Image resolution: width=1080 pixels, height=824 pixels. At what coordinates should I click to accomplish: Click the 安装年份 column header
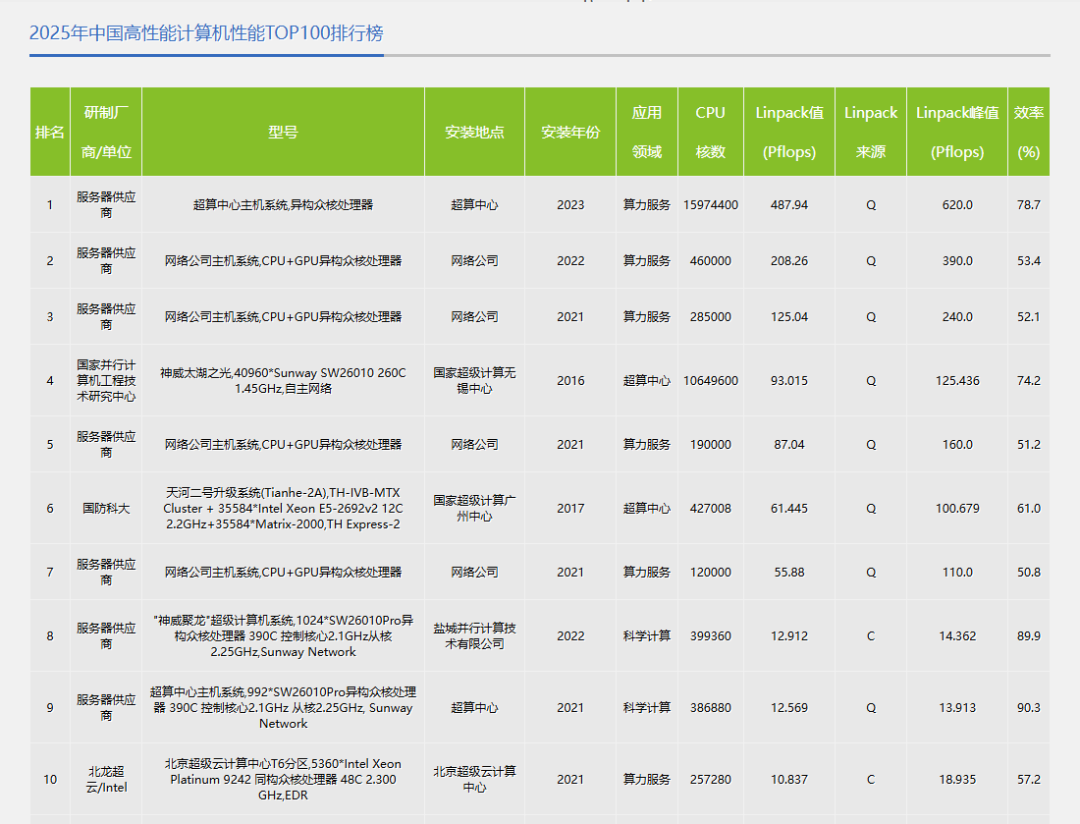(570, 132)
